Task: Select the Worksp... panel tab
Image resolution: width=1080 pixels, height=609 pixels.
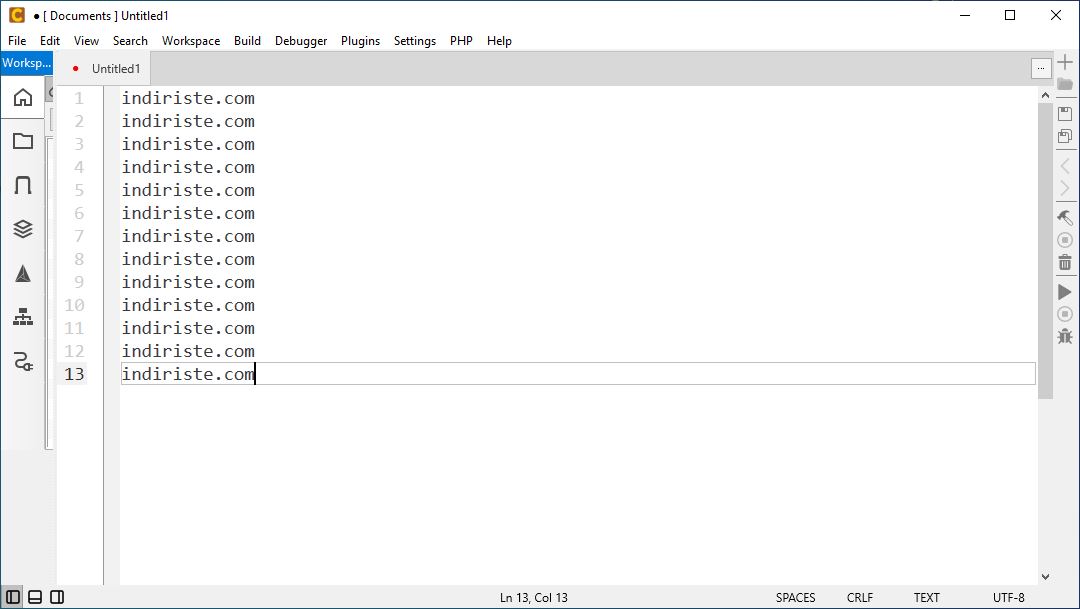Action: click(x=26, y=63)
